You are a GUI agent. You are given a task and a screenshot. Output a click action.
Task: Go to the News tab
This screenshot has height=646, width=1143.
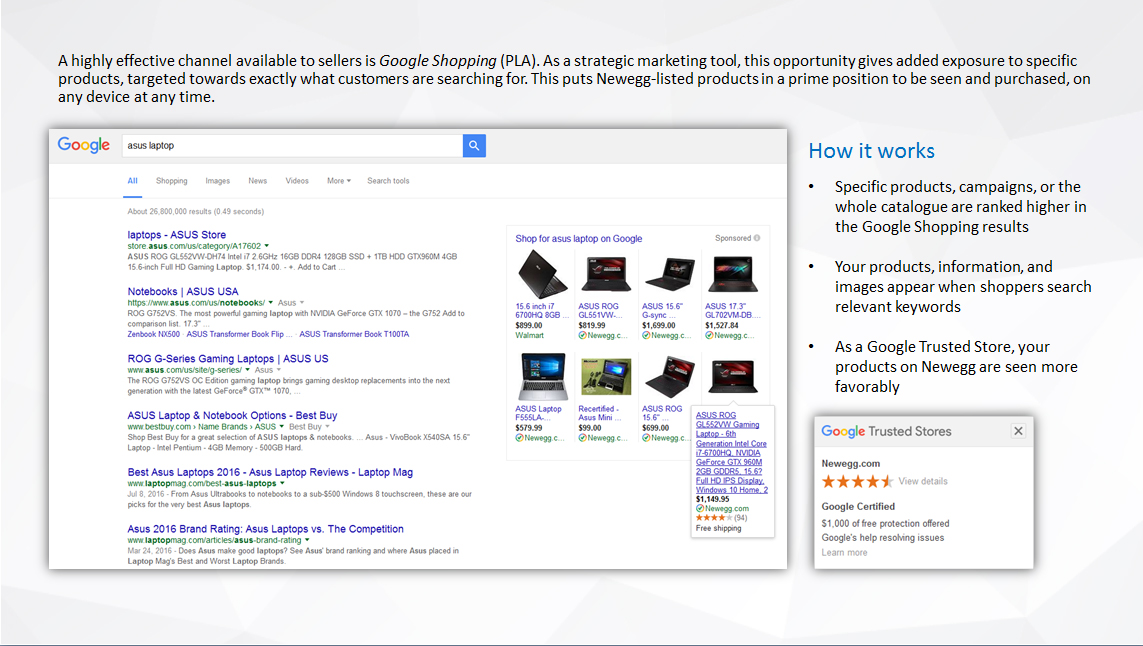[257, 181]
